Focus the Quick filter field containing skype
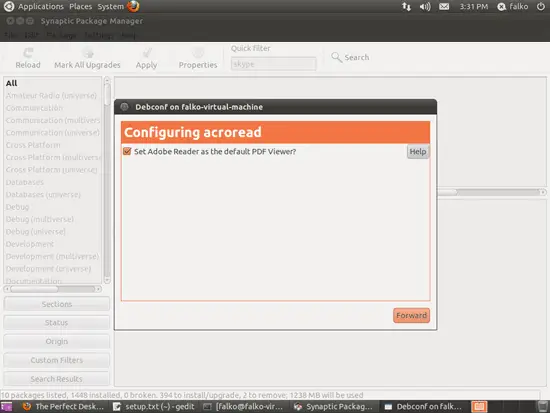 274,64
